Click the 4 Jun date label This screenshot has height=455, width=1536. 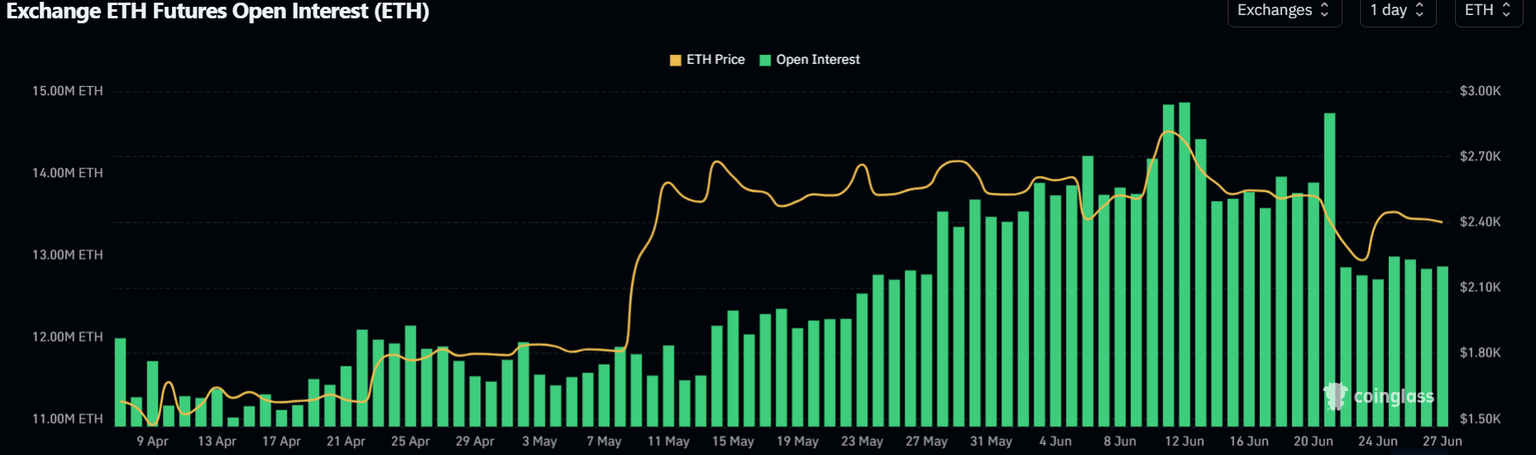tap(1055, 441)
